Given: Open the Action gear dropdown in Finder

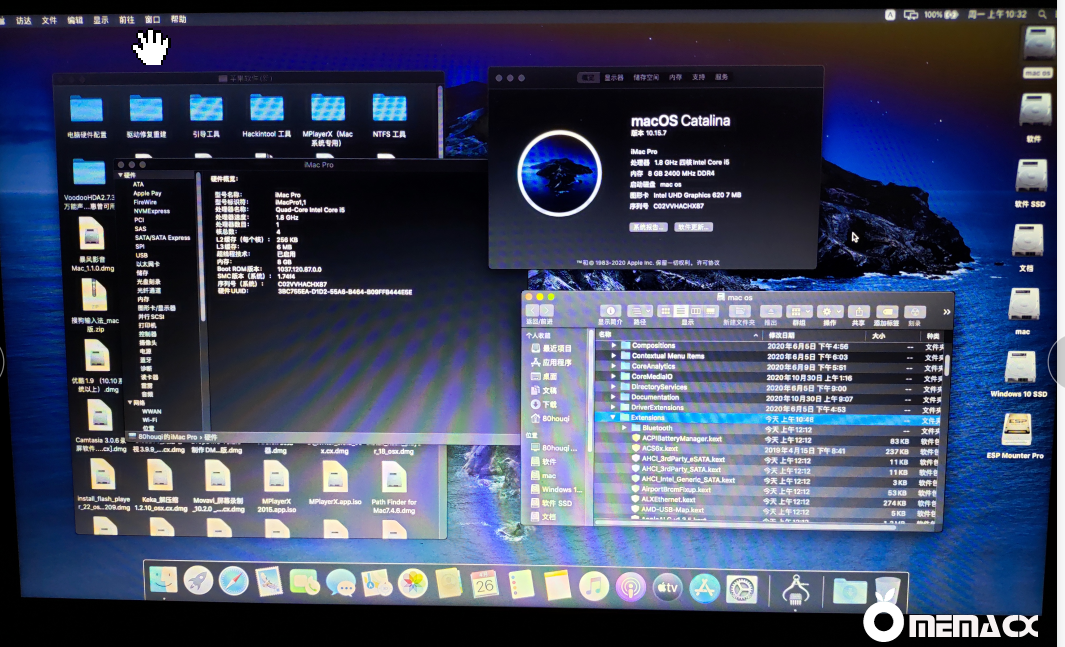Looking at the screenshot, I should click(830, 312).
